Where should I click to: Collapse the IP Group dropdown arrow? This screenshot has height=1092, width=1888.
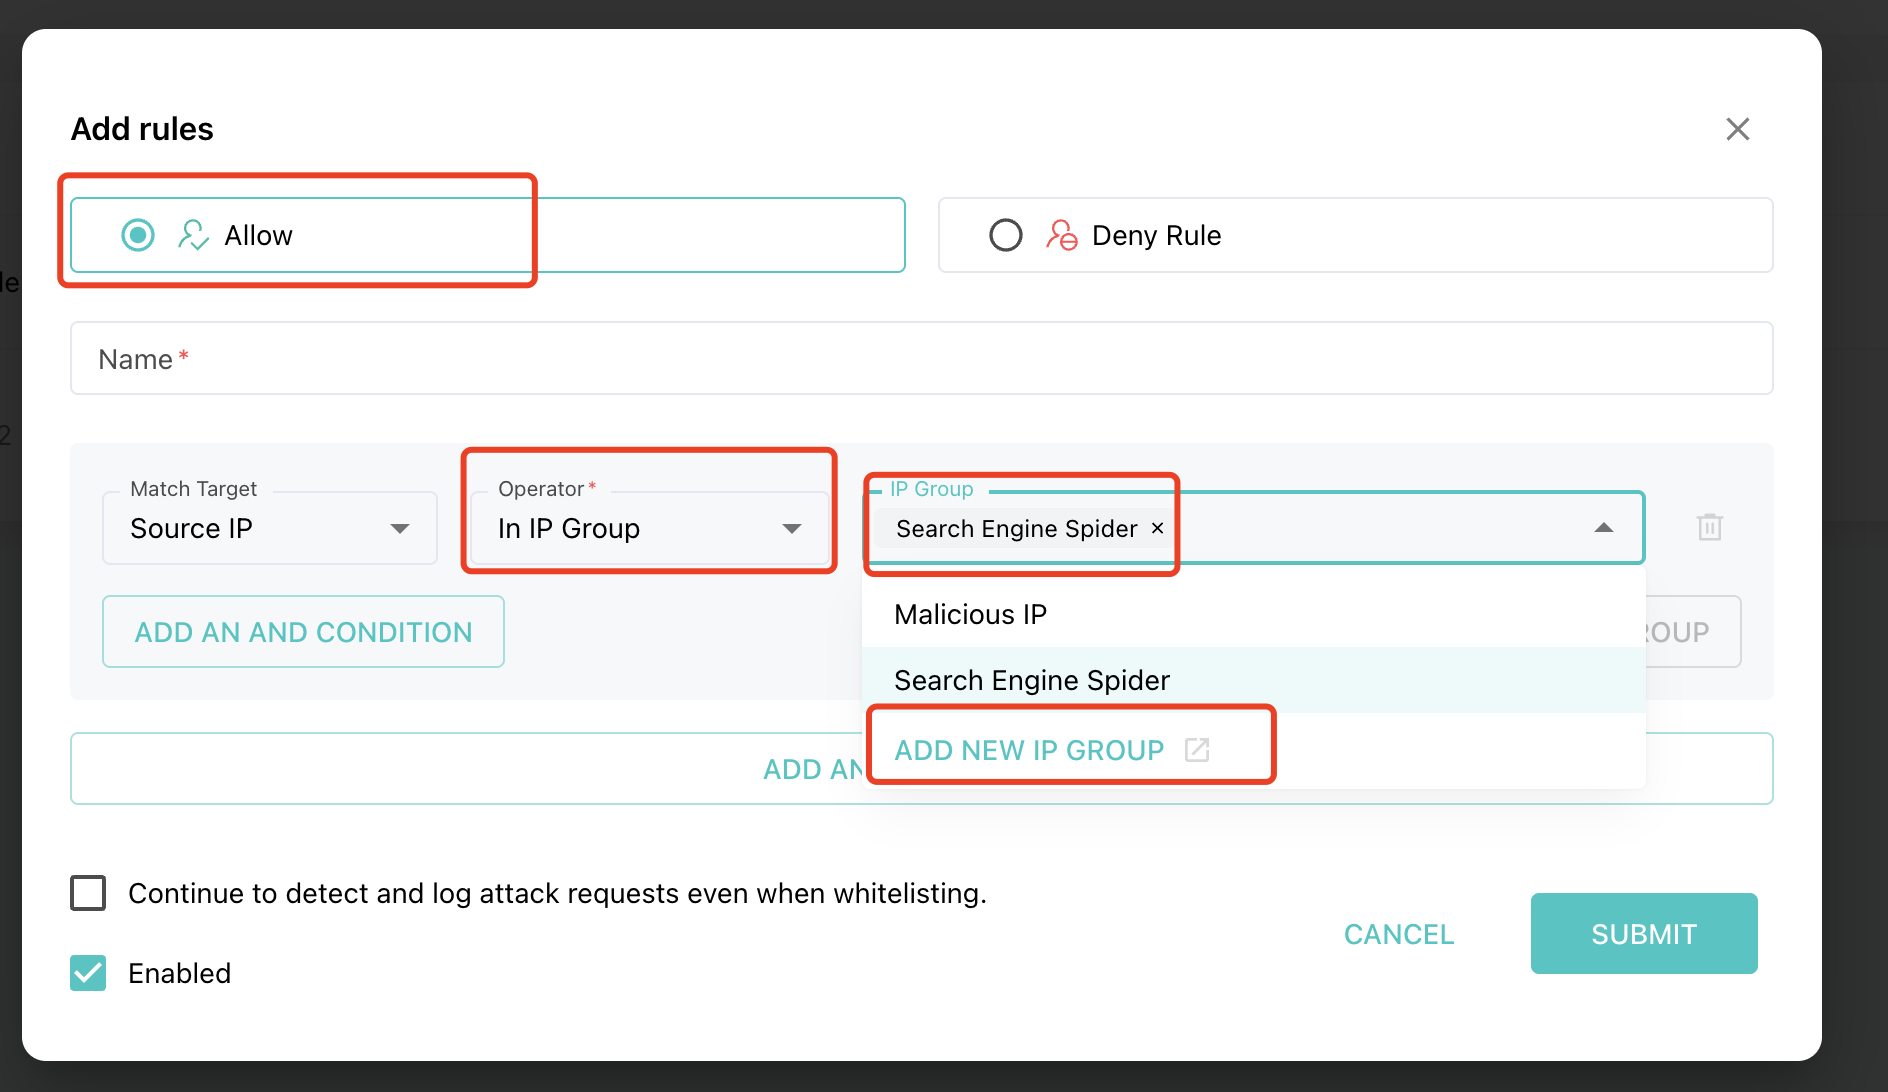coord(1604,528)
